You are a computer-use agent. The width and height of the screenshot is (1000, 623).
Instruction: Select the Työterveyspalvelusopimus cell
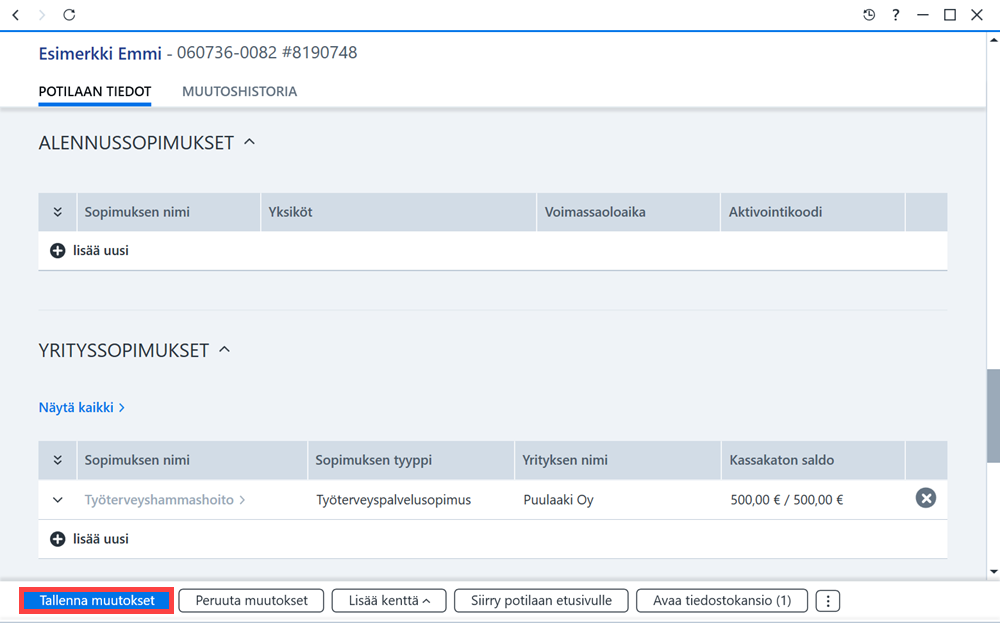pos(393,500)
